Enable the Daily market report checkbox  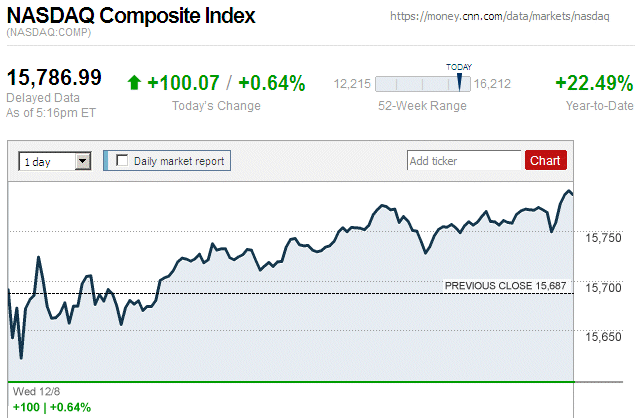tap(123, 160)
